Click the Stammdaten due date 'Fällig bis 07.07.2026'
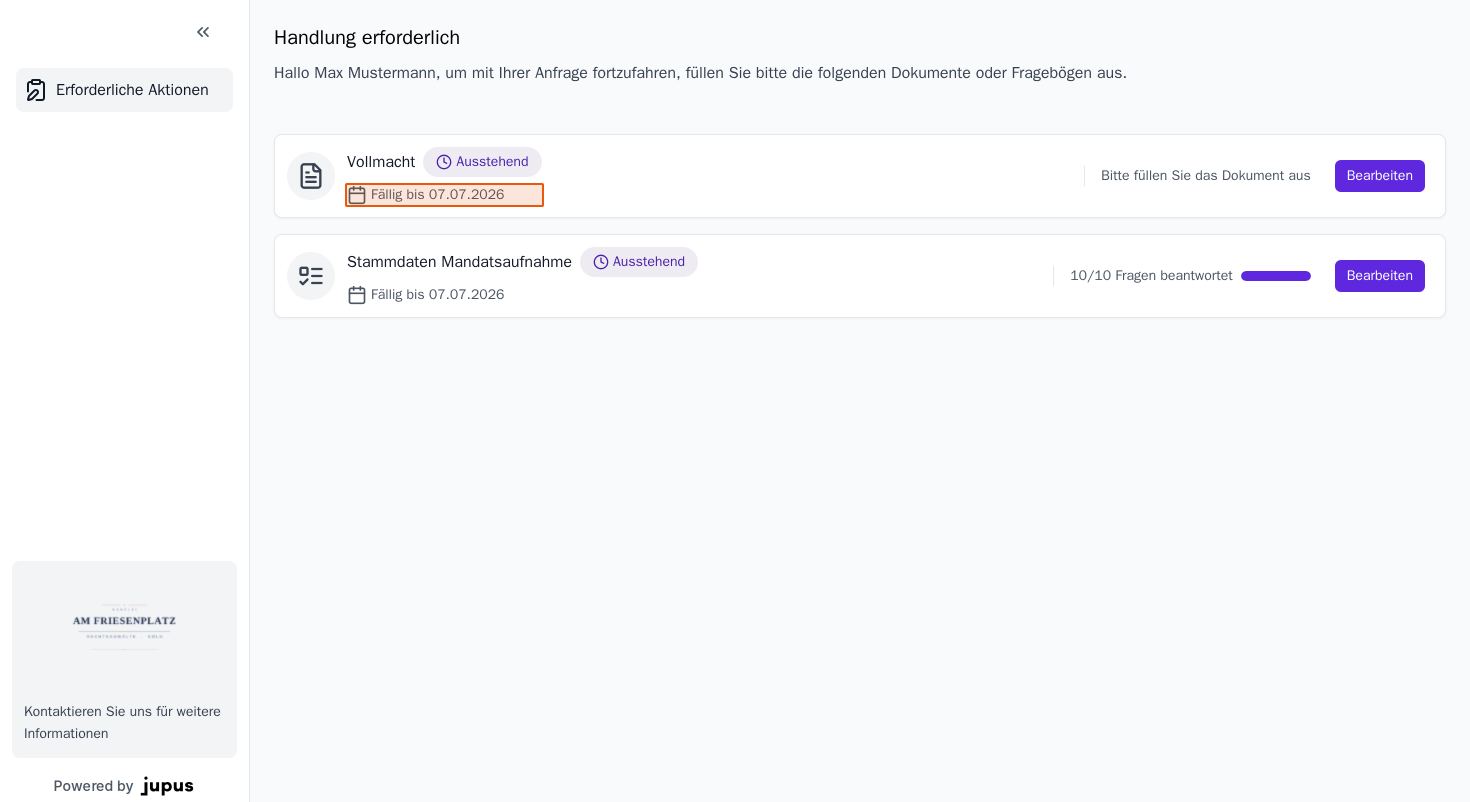Viewport: 1470px width, 802px height. pyautogui.click(x=438, y=295)
